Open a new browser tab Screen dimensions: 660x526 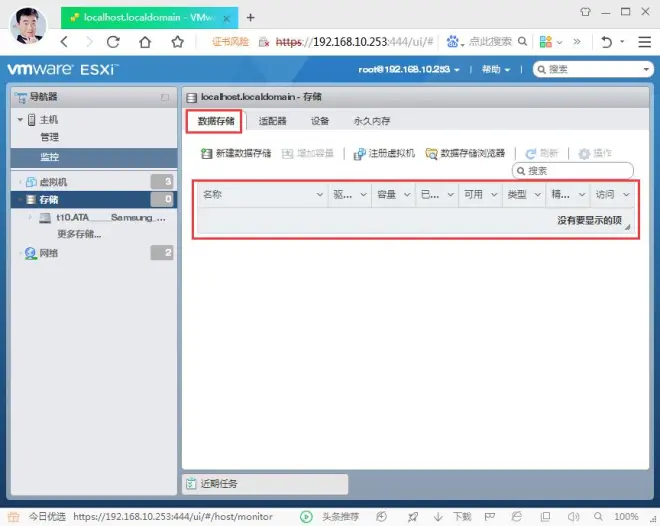(x=251, y=17)
